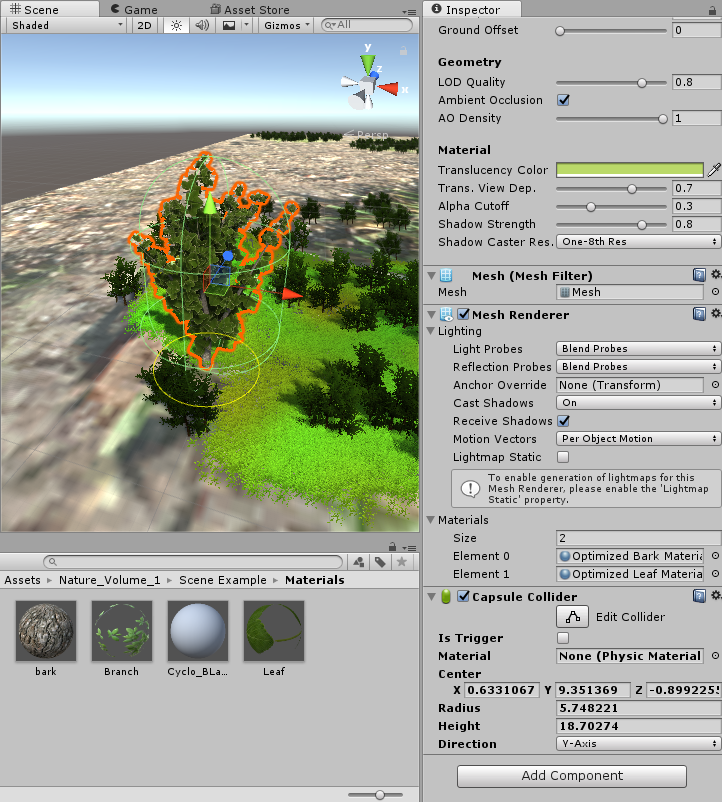722x802 pixels.
Task: Pick translucency color with eyedropper
Action: pyautogui.click(x=714, y=170)
